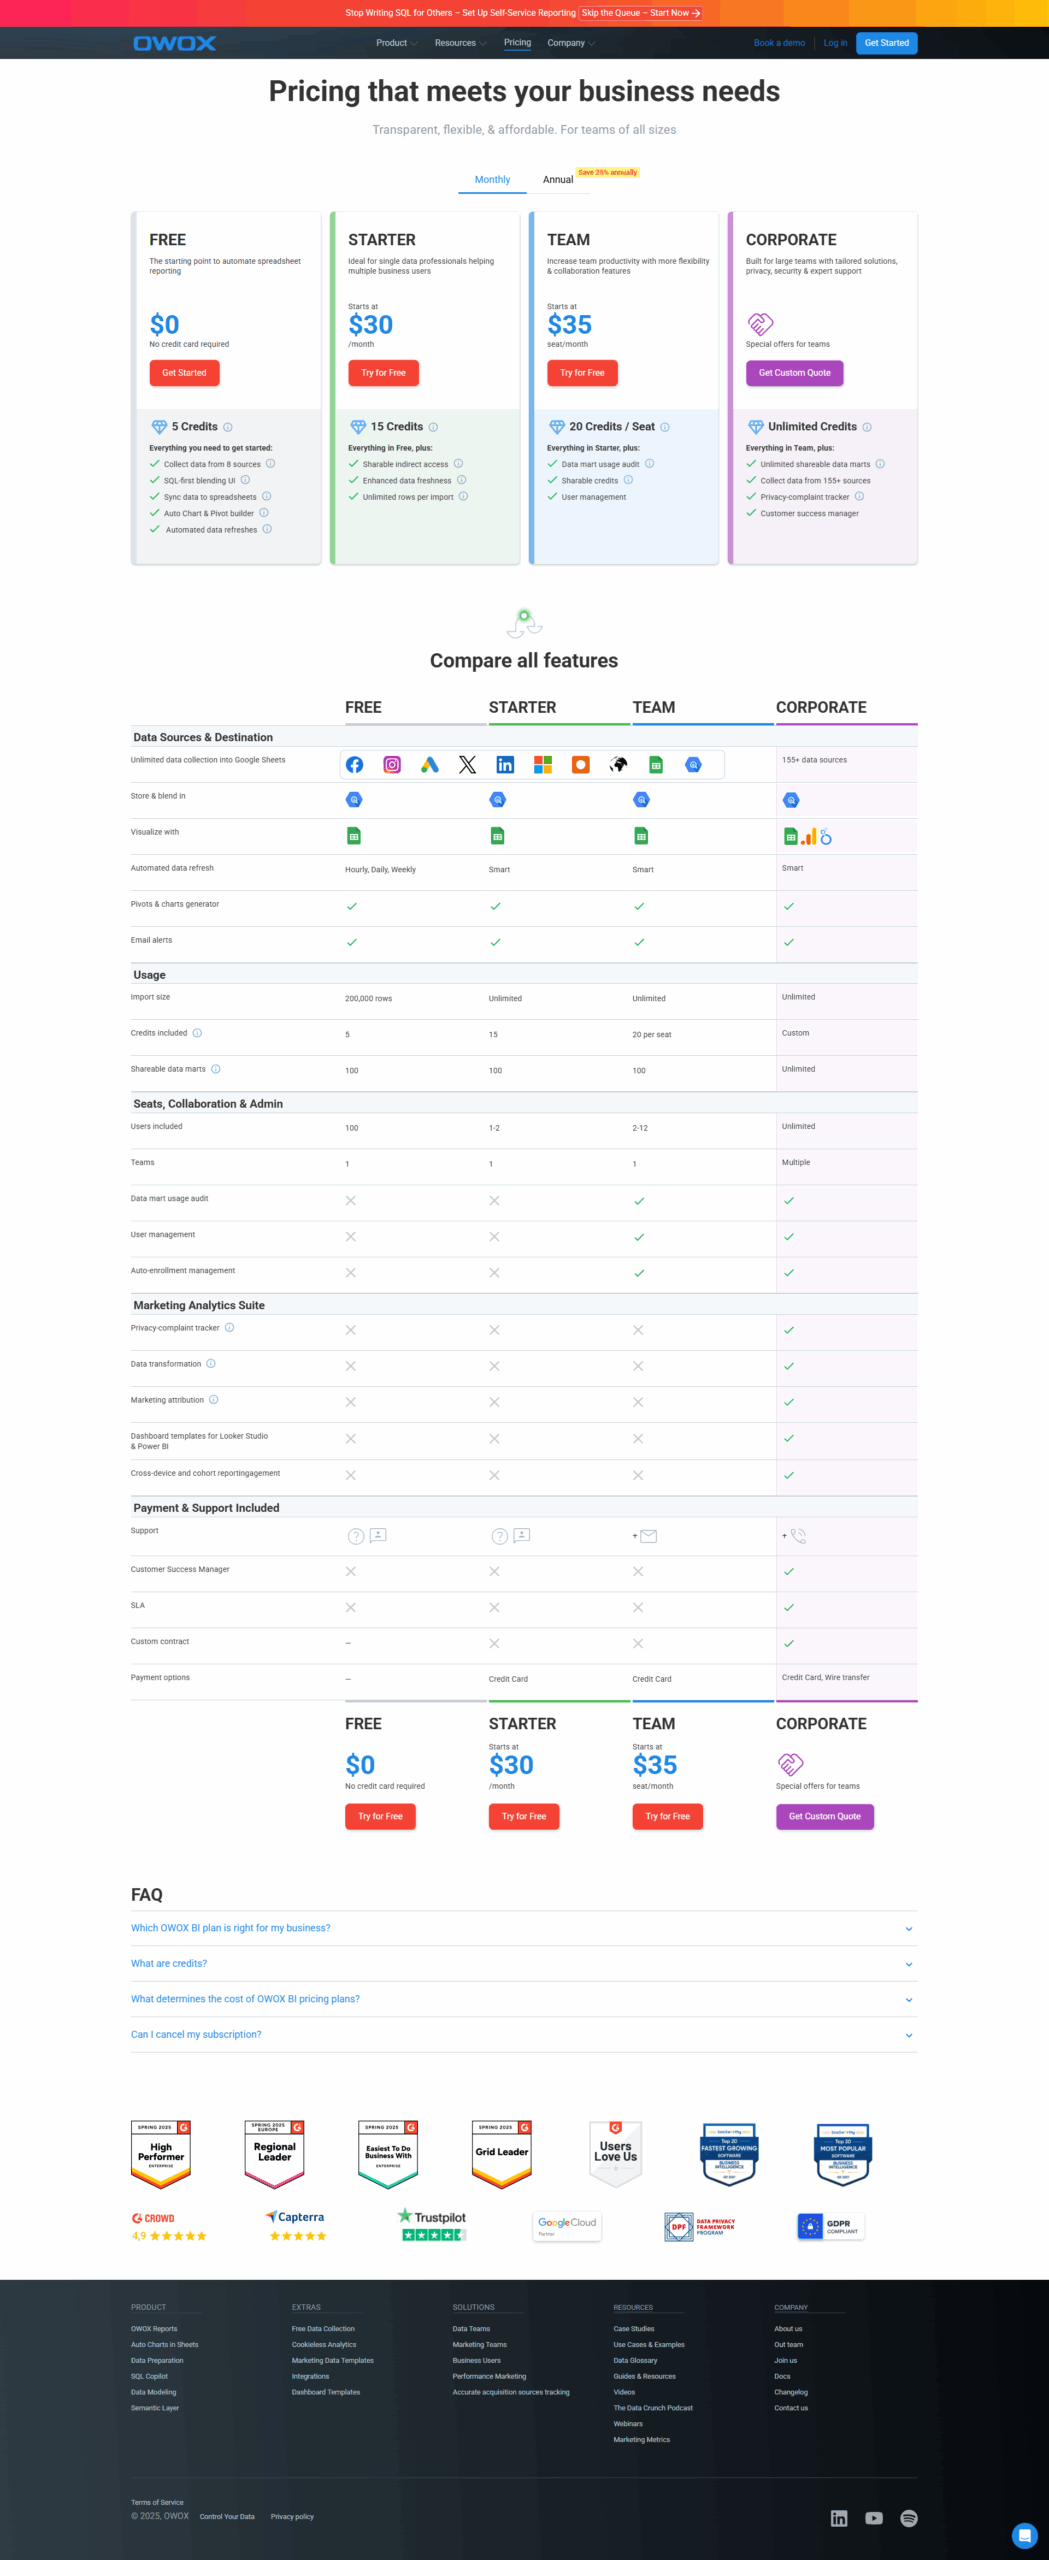Click the Log in link
This screenshot has height=2560, width=1049.
[x=835, y=43]
